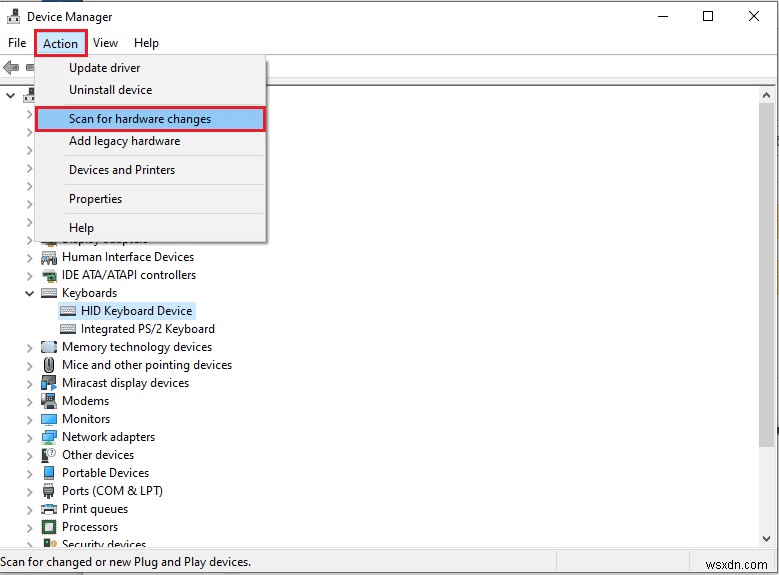Screen dimensions: 779x575
Task: Select Miracast display devices label
Action: coord(125,383)
